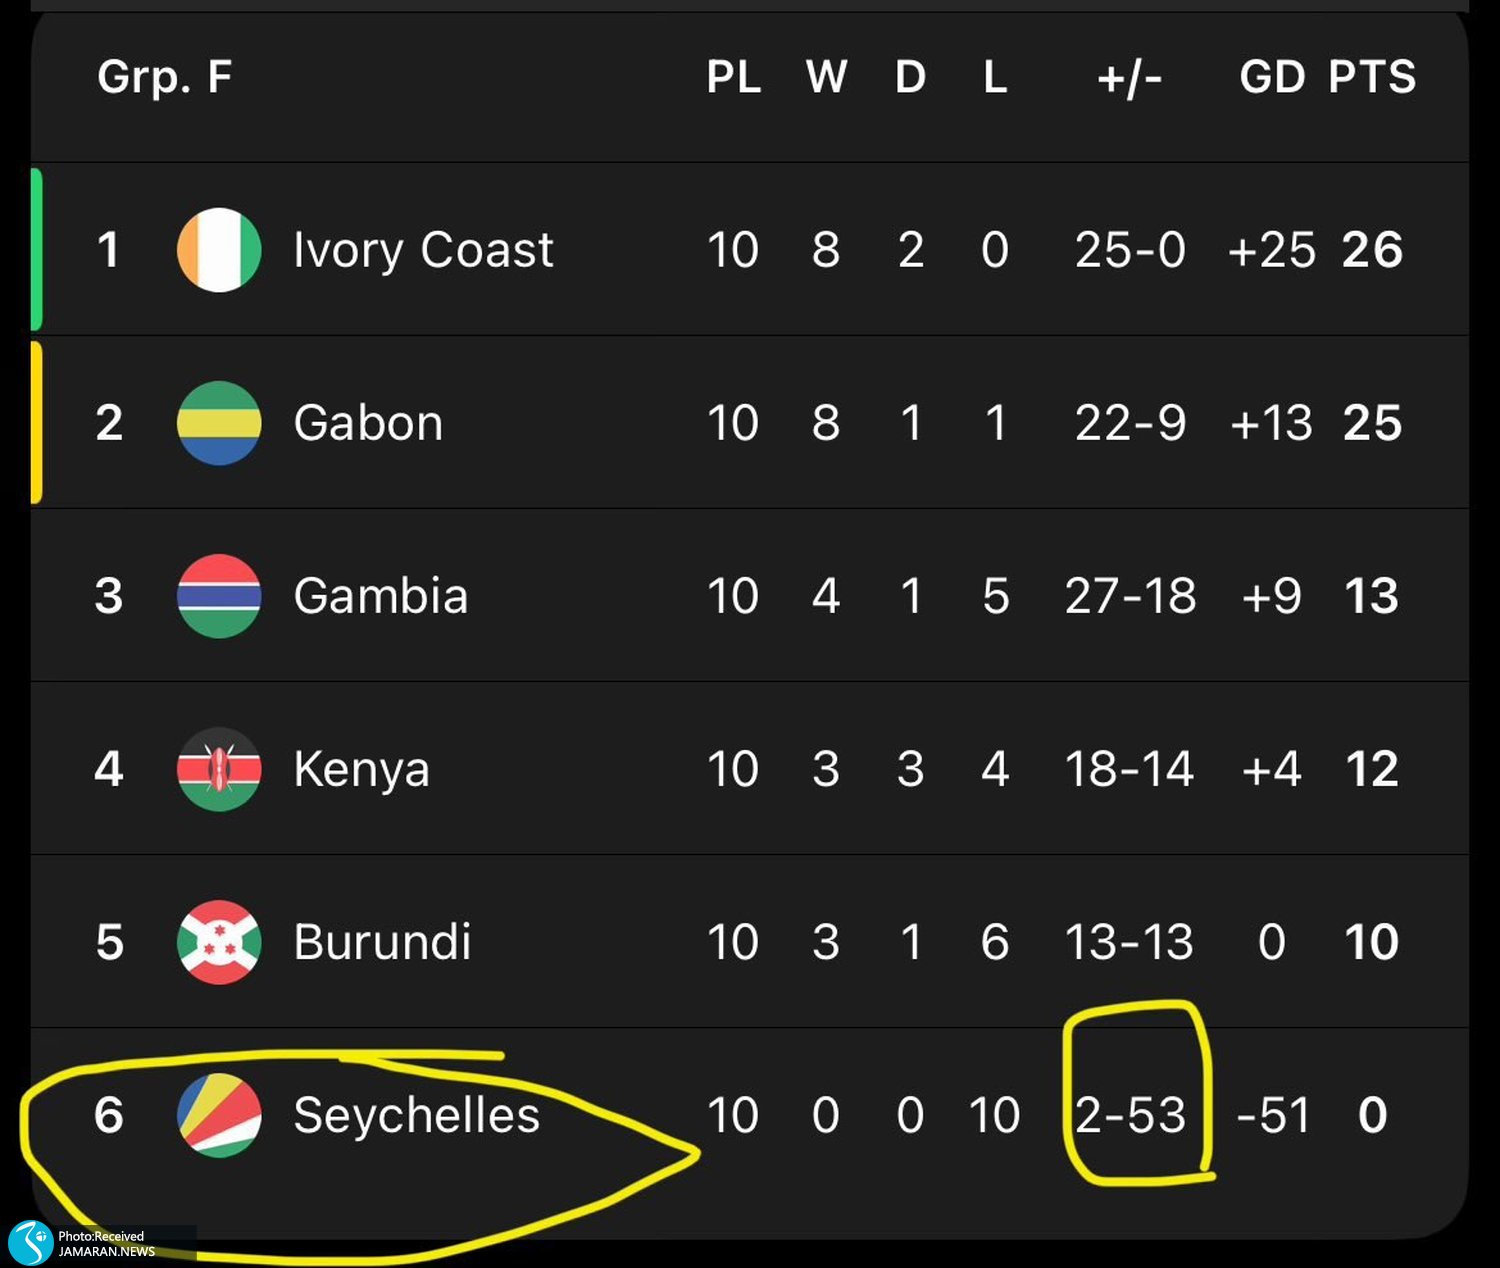The image size is (1500, 1268).
Task: Open the Burundi team name
Action: pyautogui.click(x=382, y=942)
